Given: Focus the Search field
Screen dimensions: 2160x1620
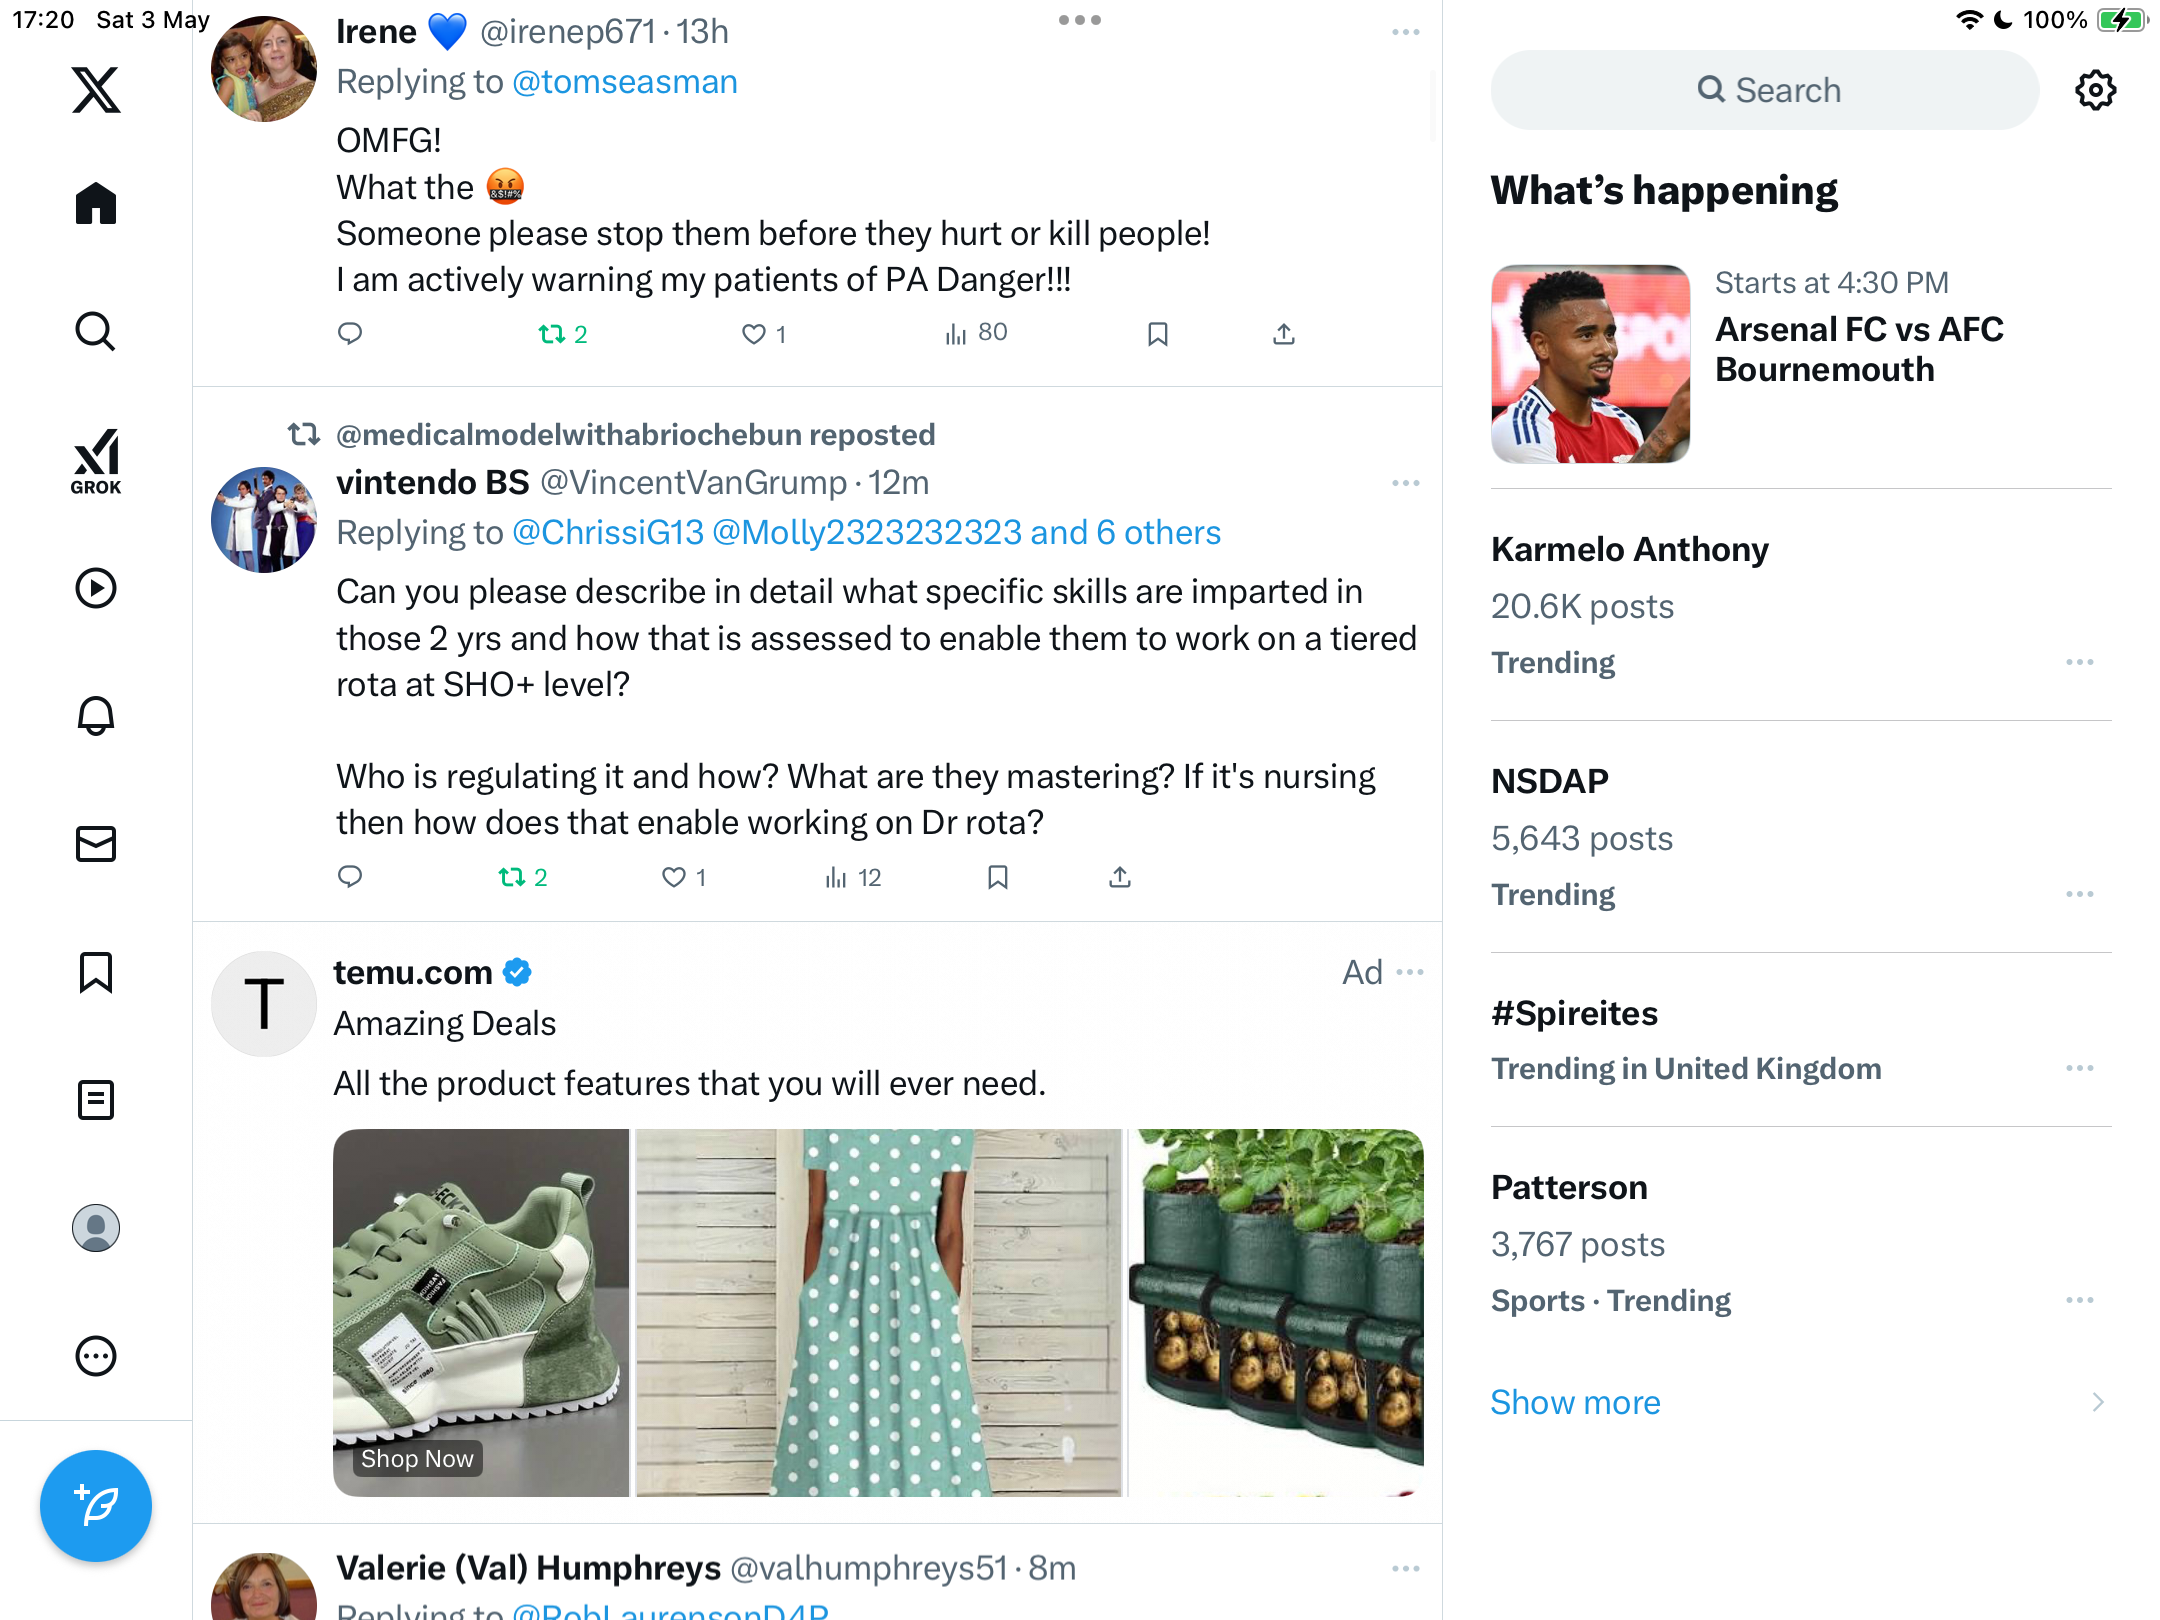Looking at the screenshot, I should (x=1765, y=90).
